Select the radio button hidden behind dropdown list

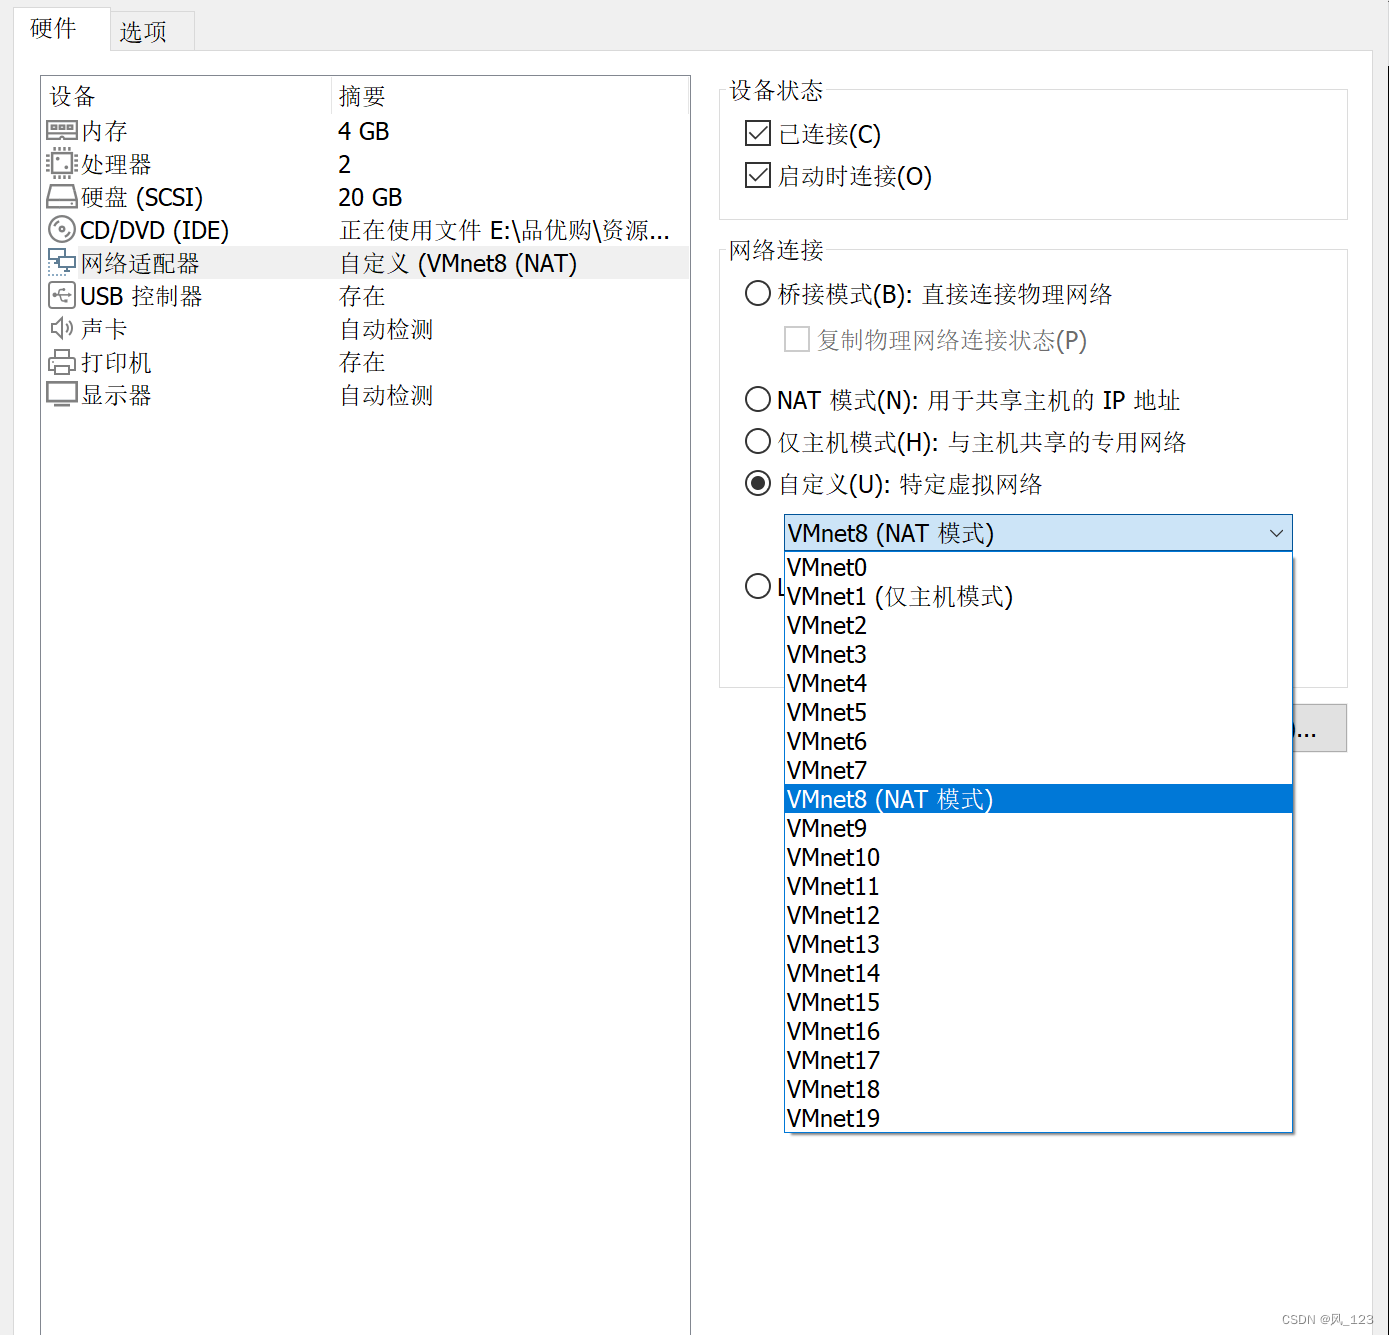point(758,585)
